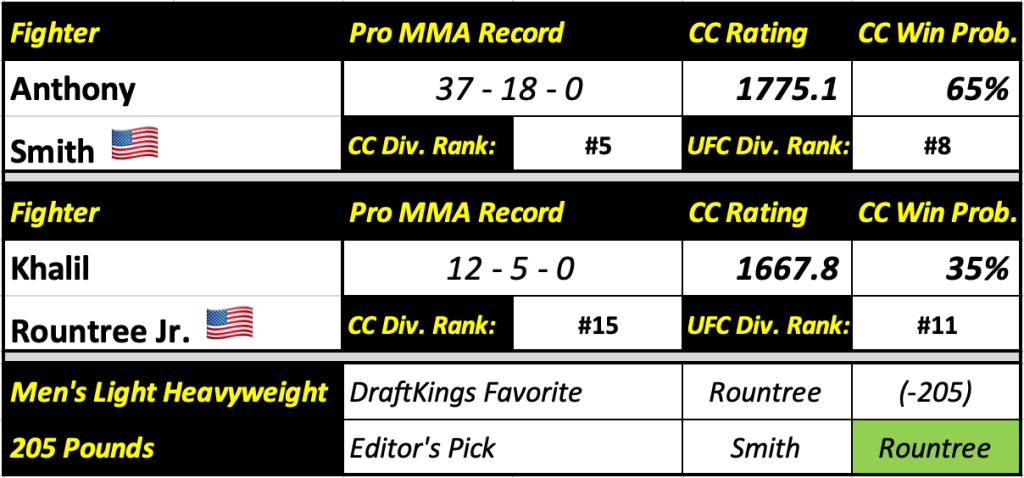Select the green Rountree Editor's Pick cell
The image size is (1024, 478).
[x=932, y=447]
